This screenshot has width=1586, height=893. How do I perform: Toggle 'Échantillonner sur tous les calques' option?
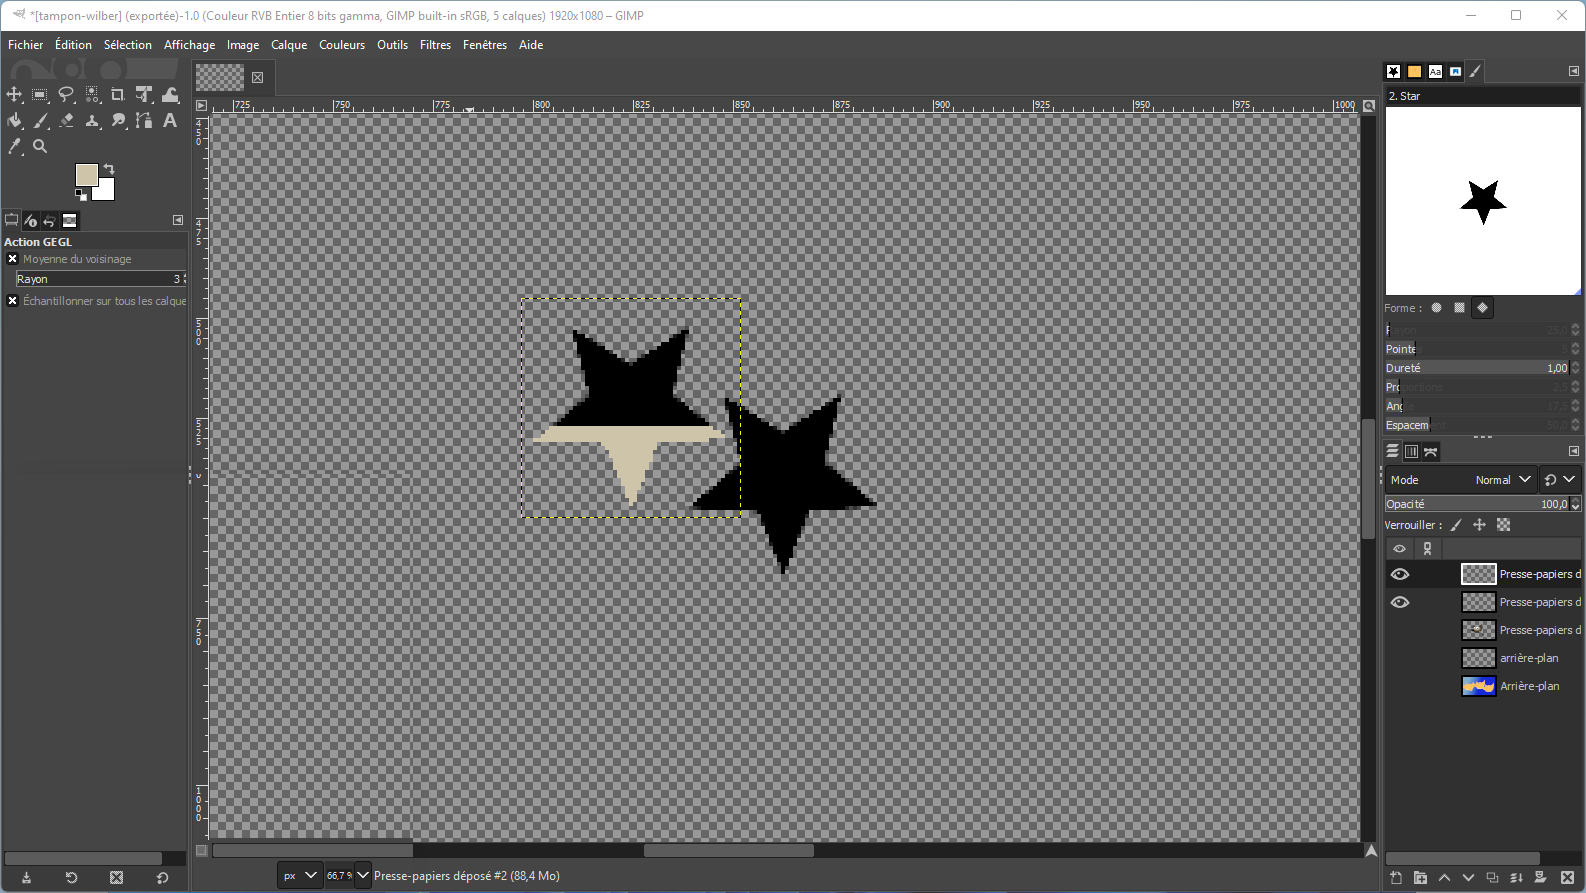(x=13, y=301)
